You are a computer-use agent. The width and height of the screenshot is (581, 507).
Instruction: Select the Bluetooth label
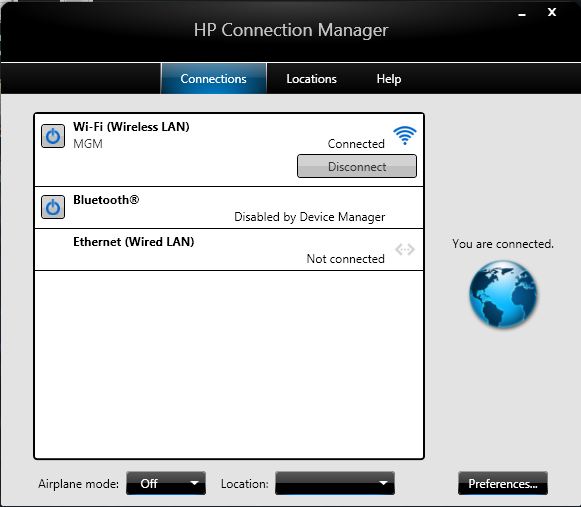click(106, 200)
